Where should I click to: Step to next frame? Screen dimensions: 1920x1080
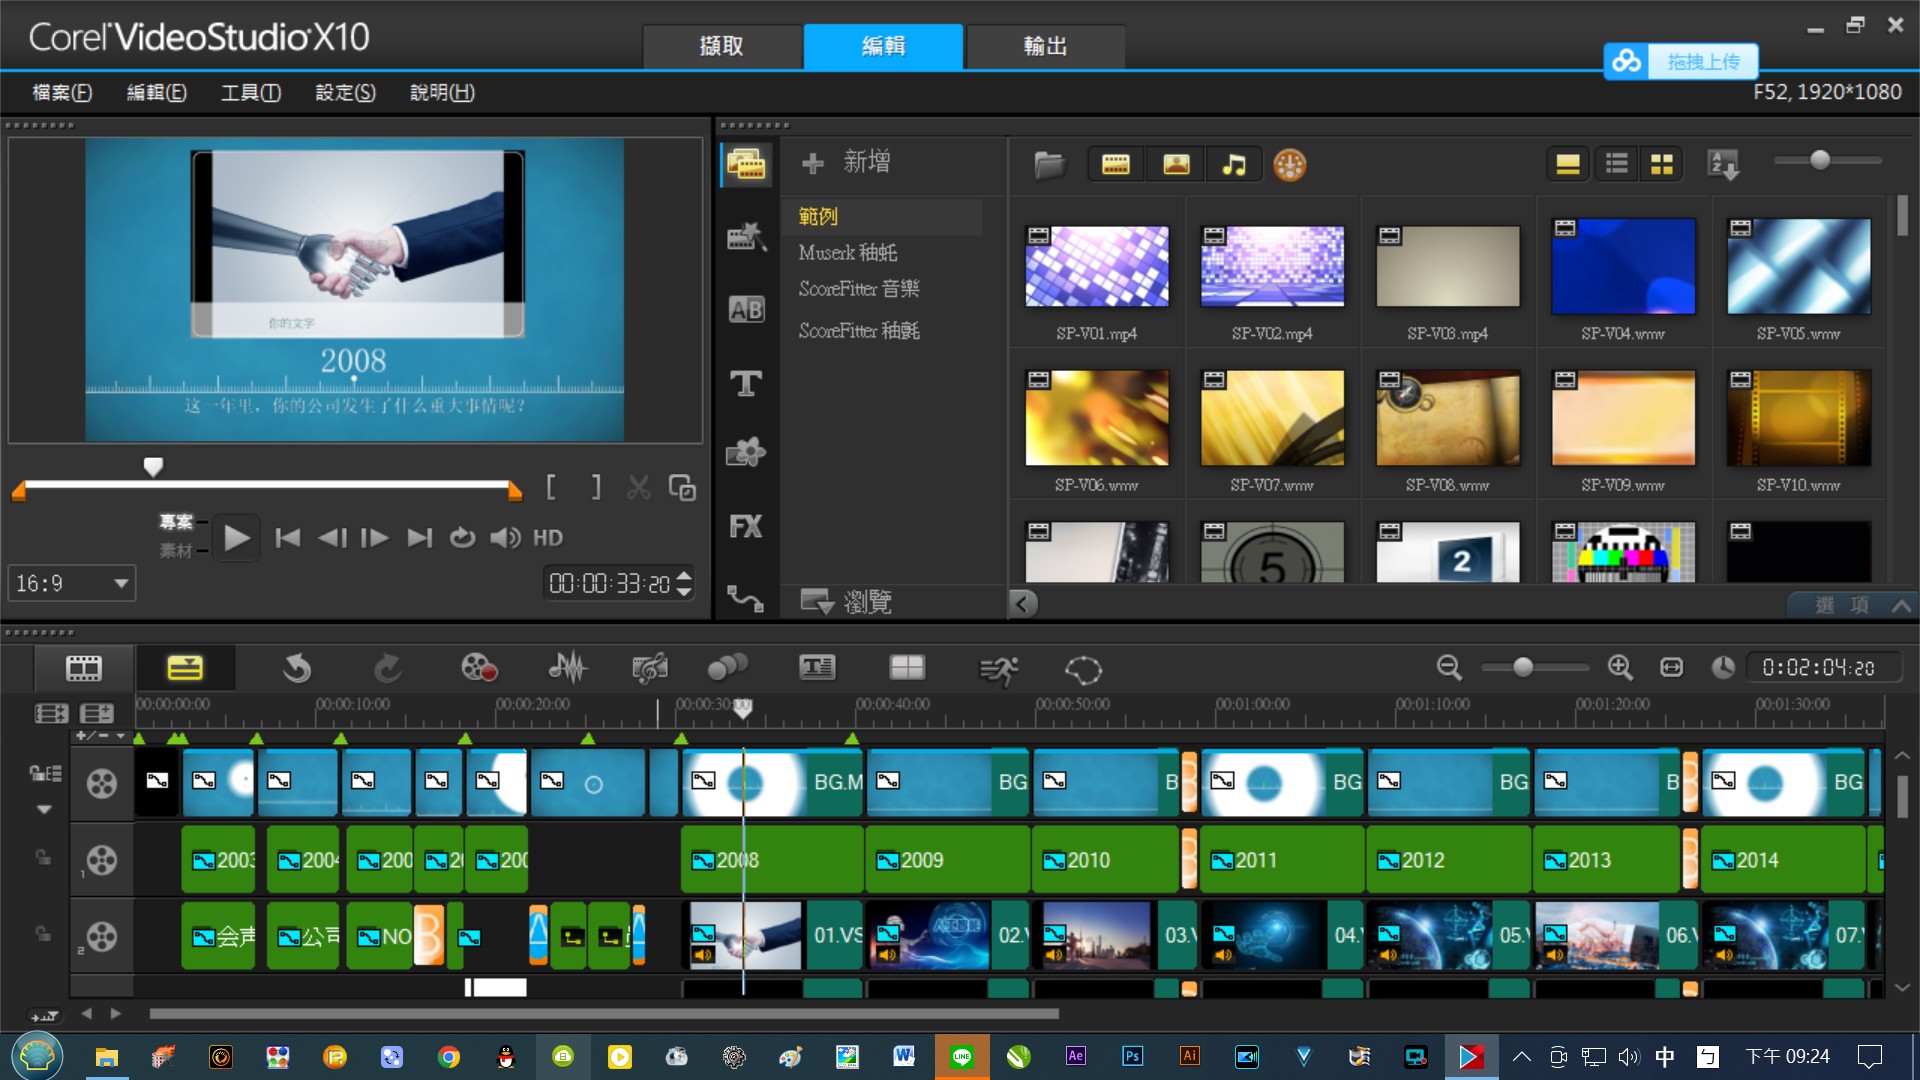point(375,538)
